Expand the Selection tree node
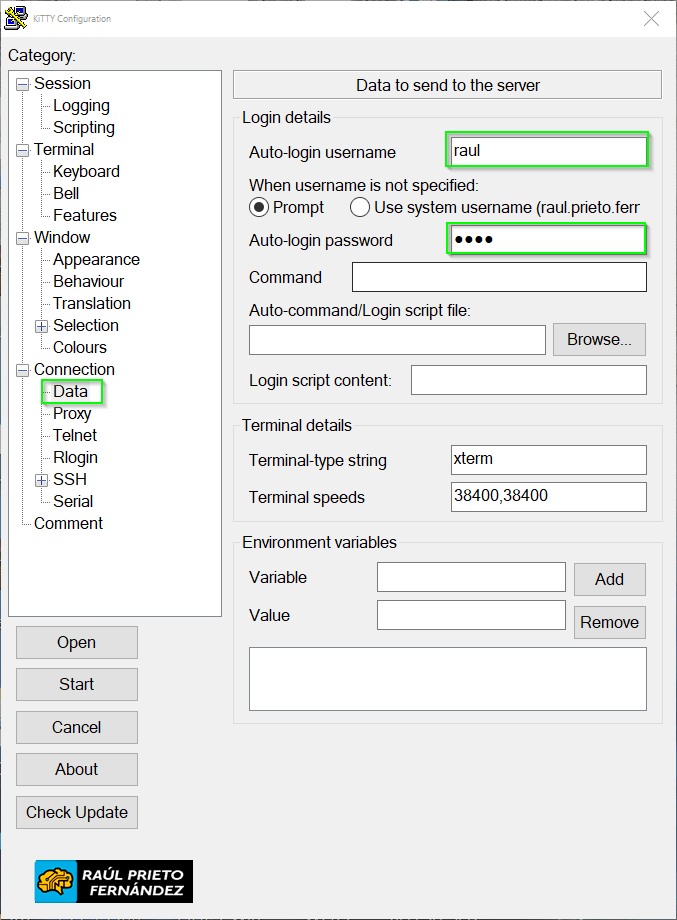 pos(41,326)
